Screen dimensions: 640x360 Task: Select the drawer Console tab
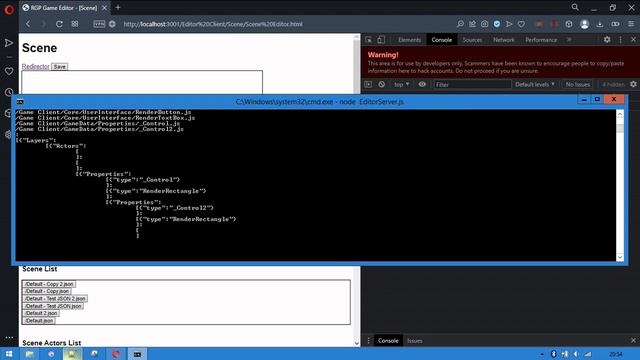388,340
